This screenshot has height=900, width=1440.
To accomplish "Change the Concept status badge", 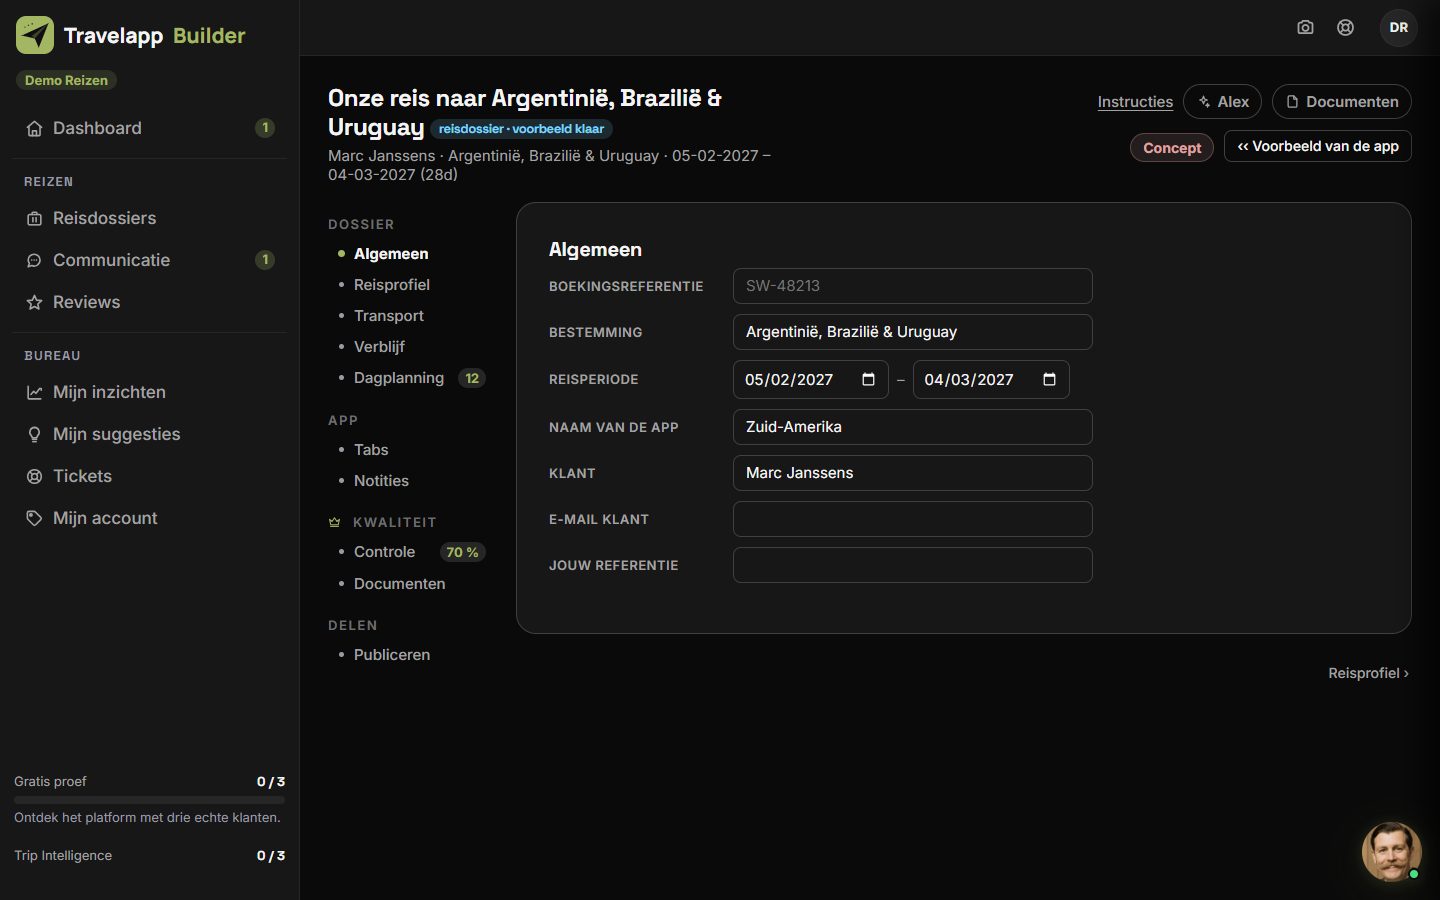I will pyautogui.click(x=1171, y=148).
